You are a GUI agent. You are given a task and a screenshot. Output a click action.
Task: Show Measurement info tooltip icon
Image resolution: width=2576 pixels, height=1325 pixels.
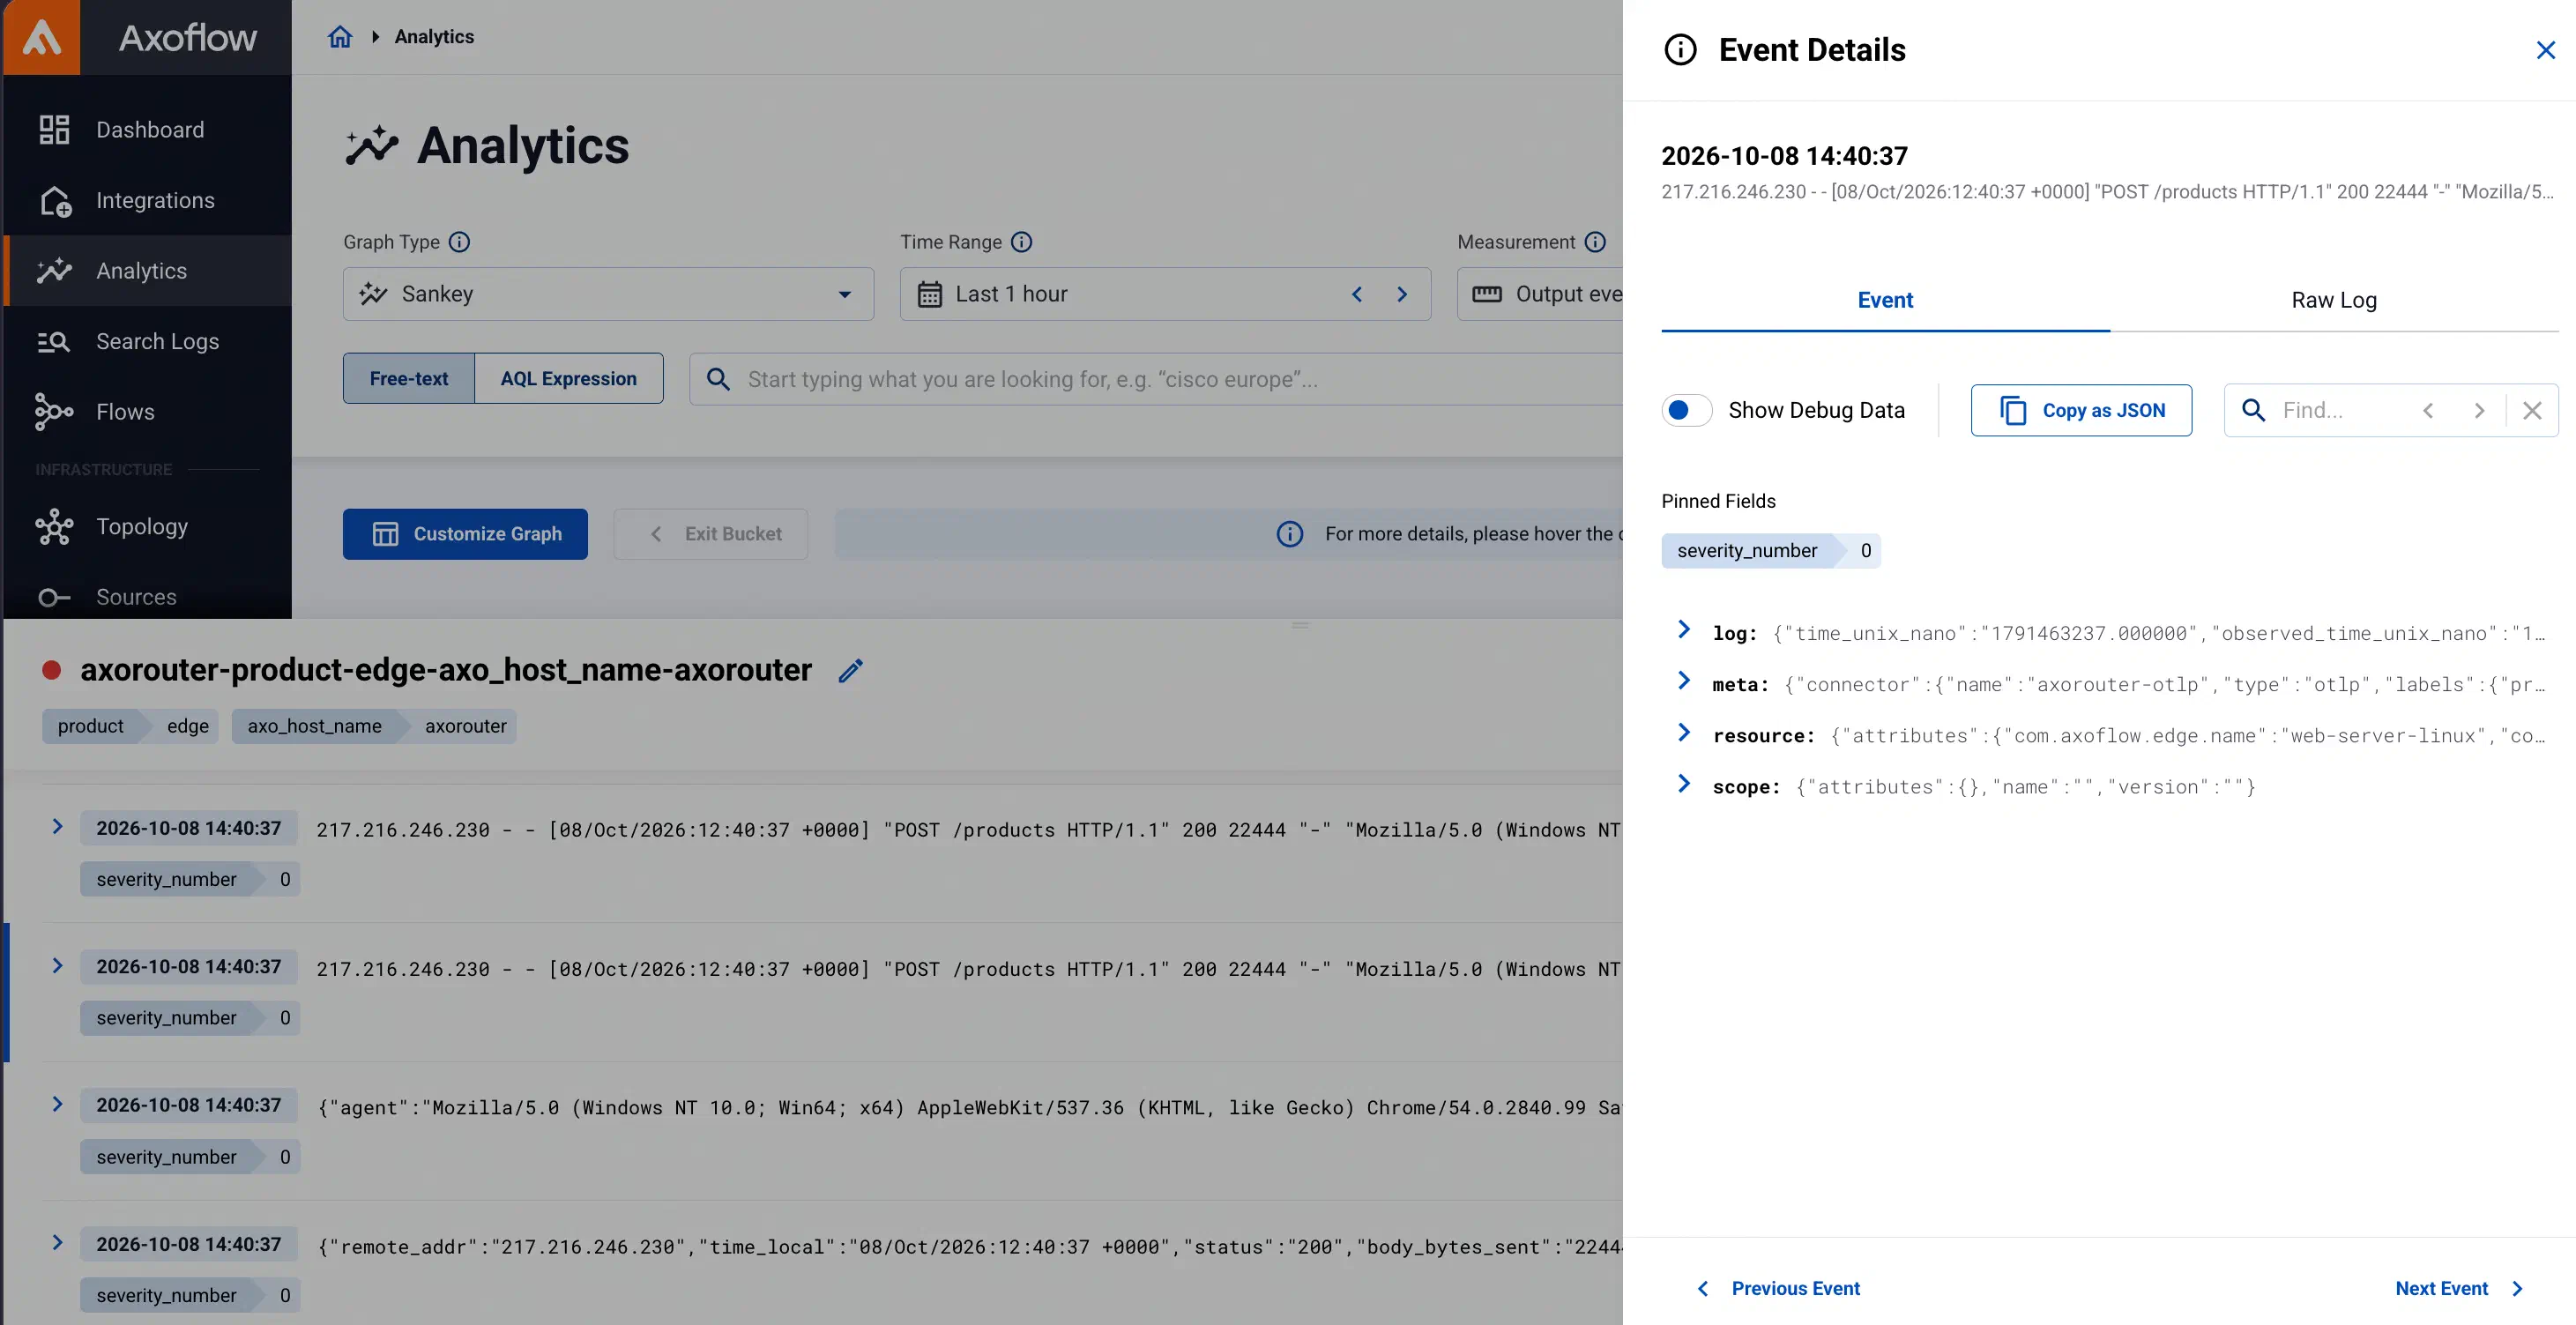pos(1595,242)
